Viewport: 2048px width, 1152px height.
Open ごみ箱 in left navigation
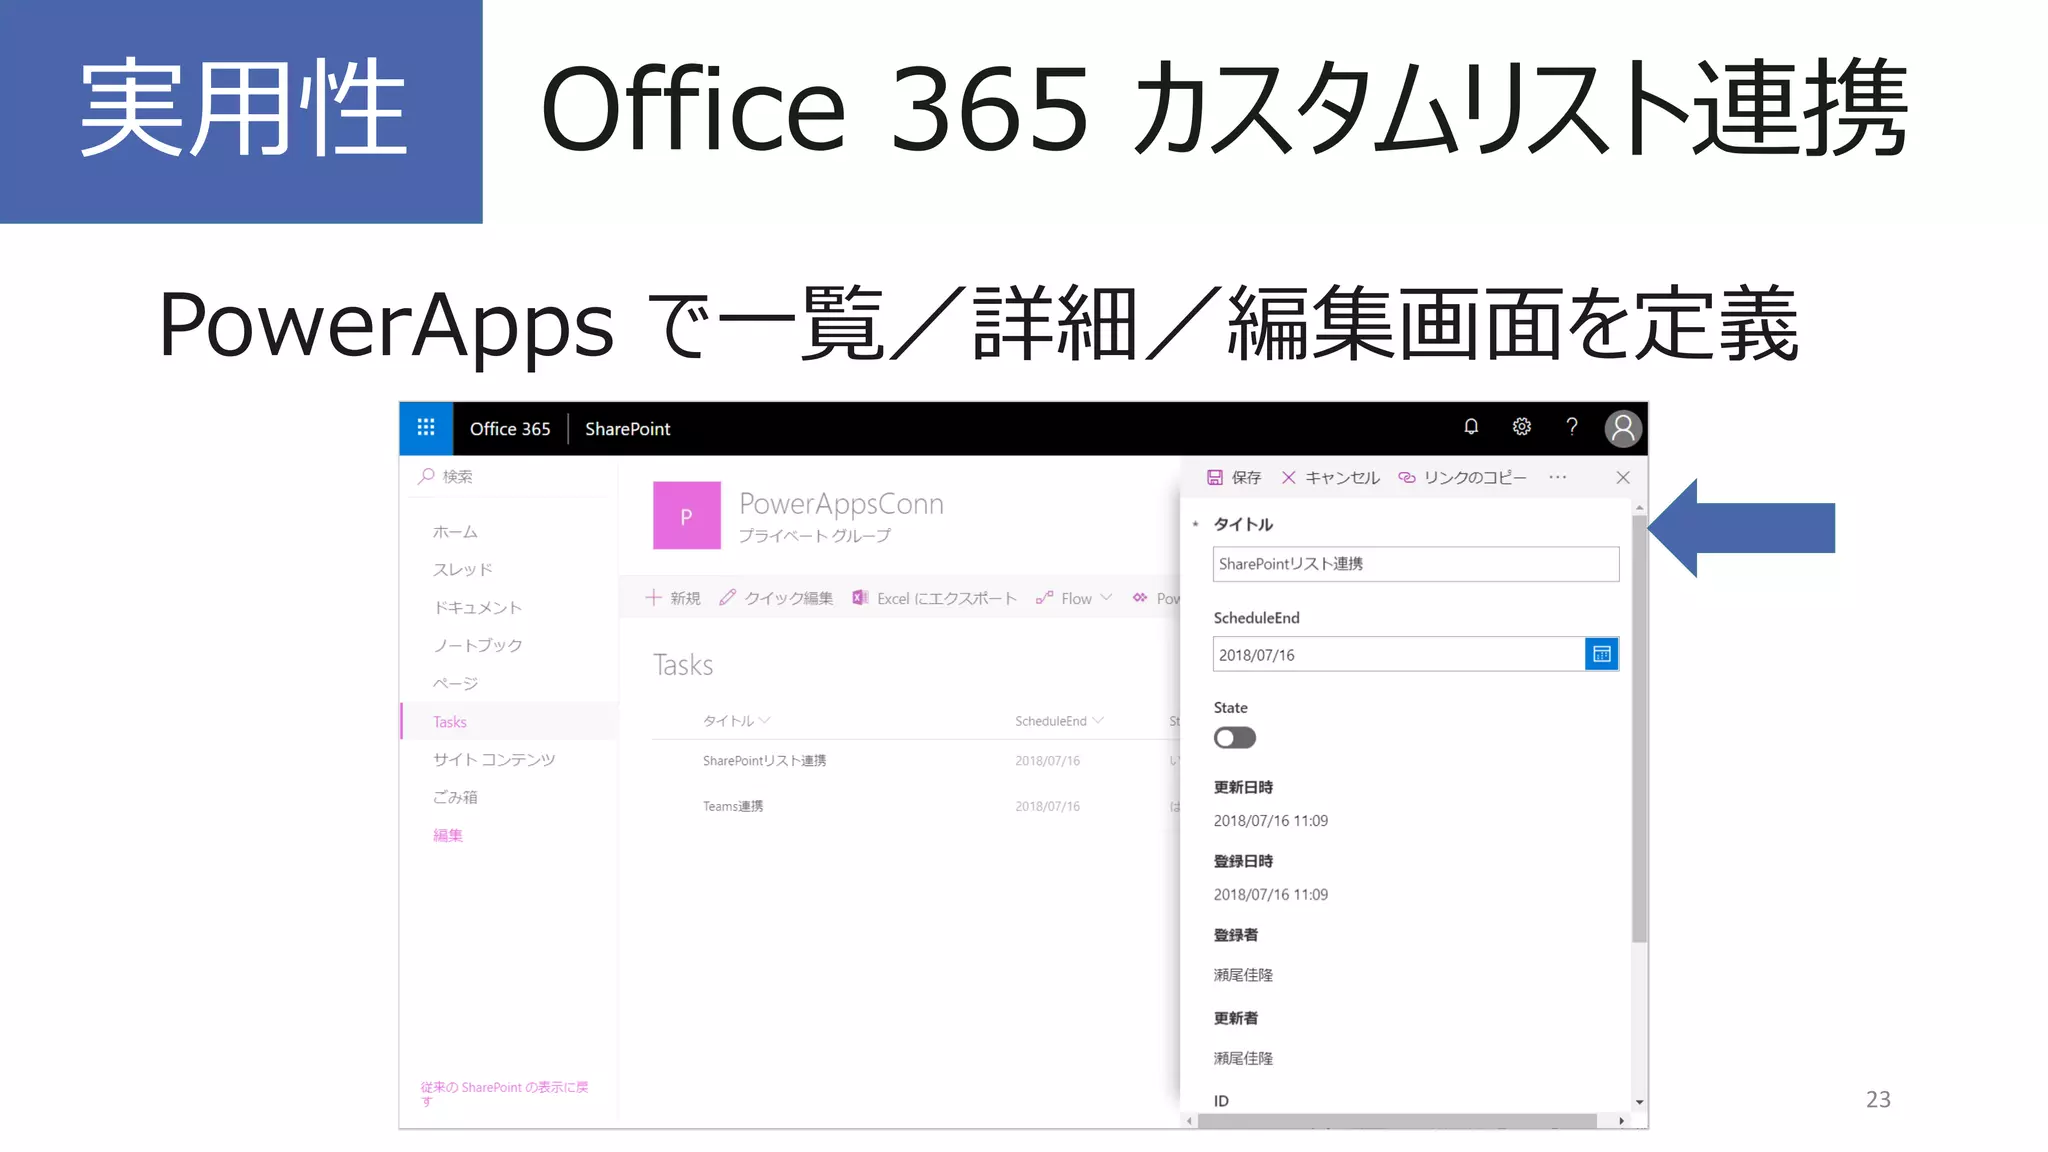(455, 797)
